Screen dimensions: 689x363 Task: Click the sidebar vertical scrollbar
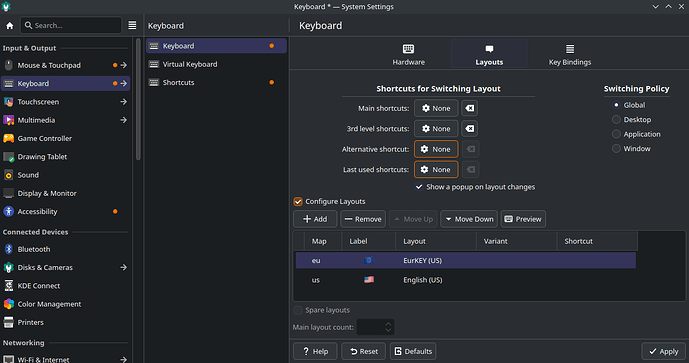[x=138, y=99]
